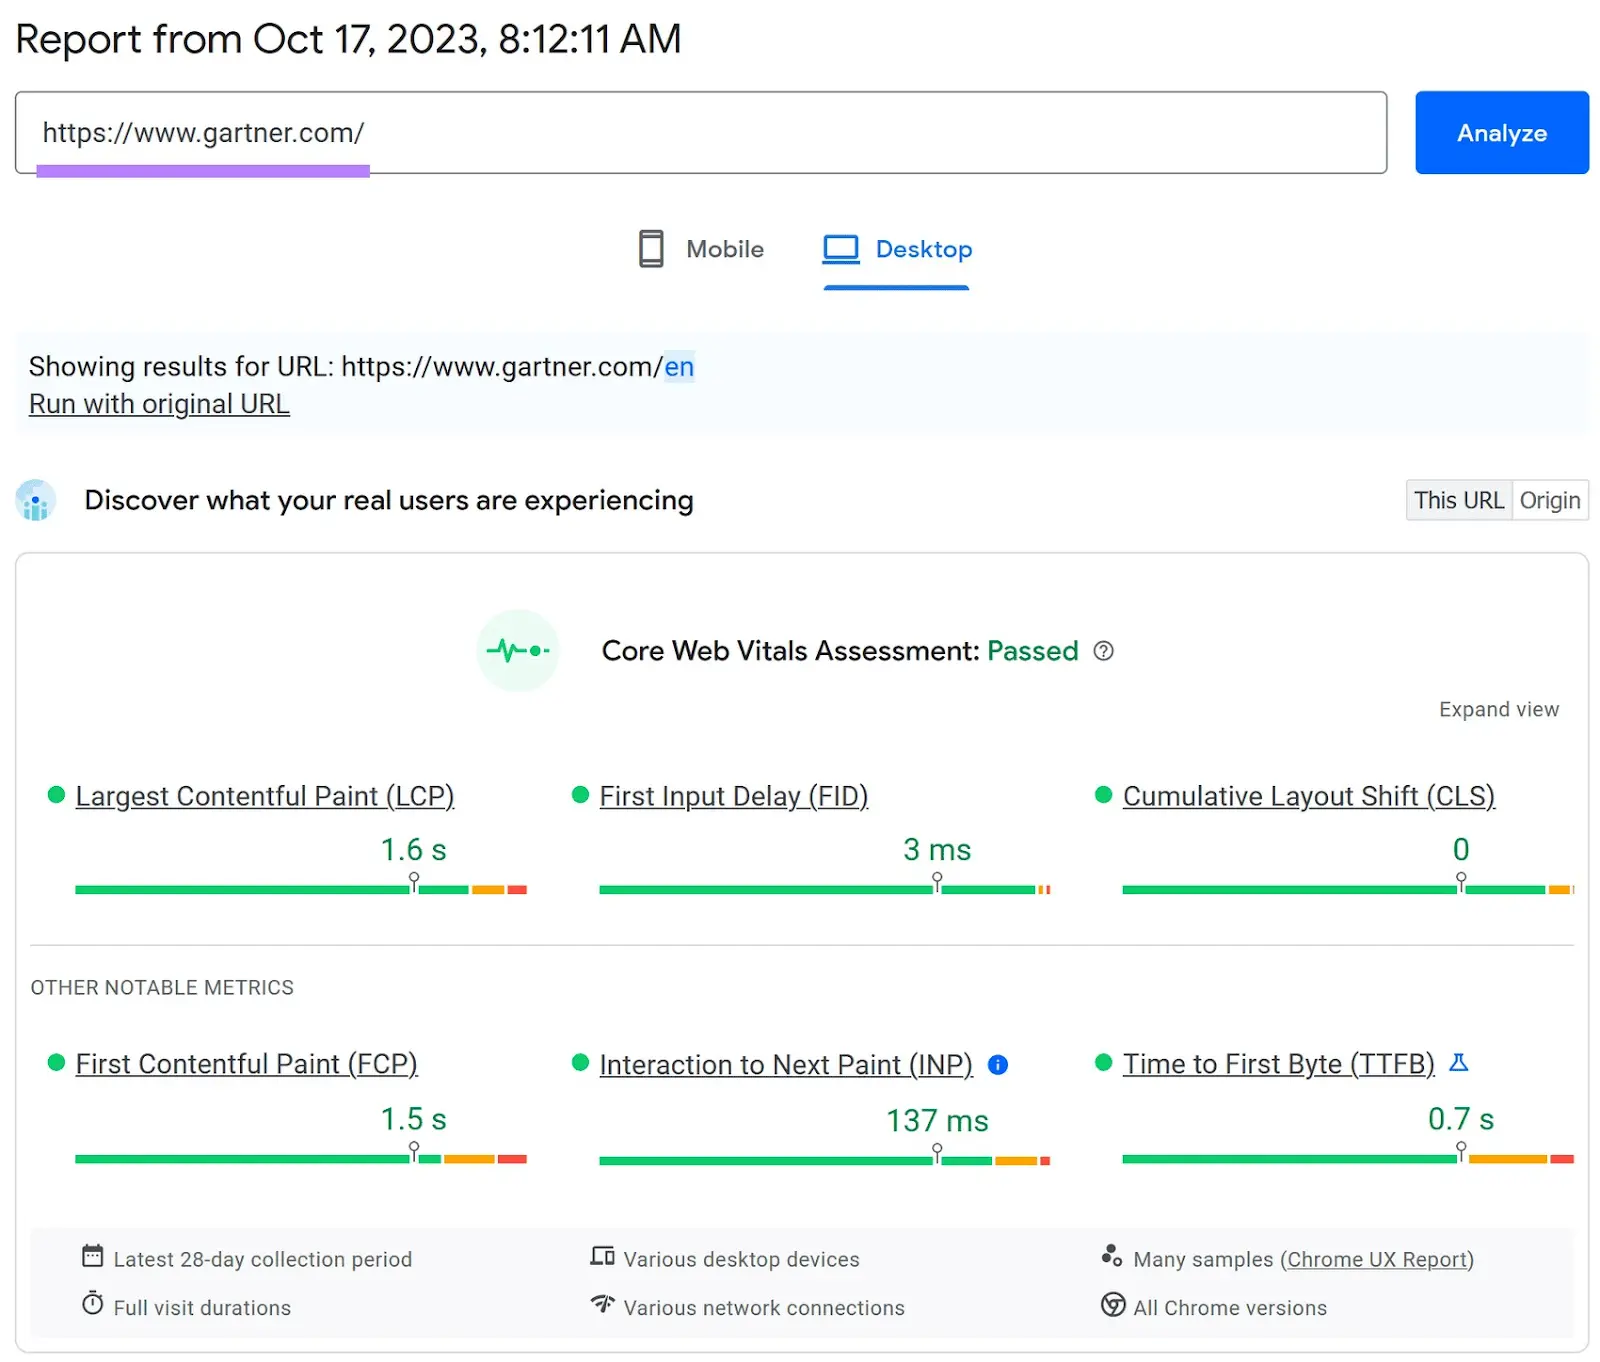Click the devices icon beside Various desktop devices
The height and width of the screenshot is (1362, 1600).
pyautogui.click(x=602, y=1257)
